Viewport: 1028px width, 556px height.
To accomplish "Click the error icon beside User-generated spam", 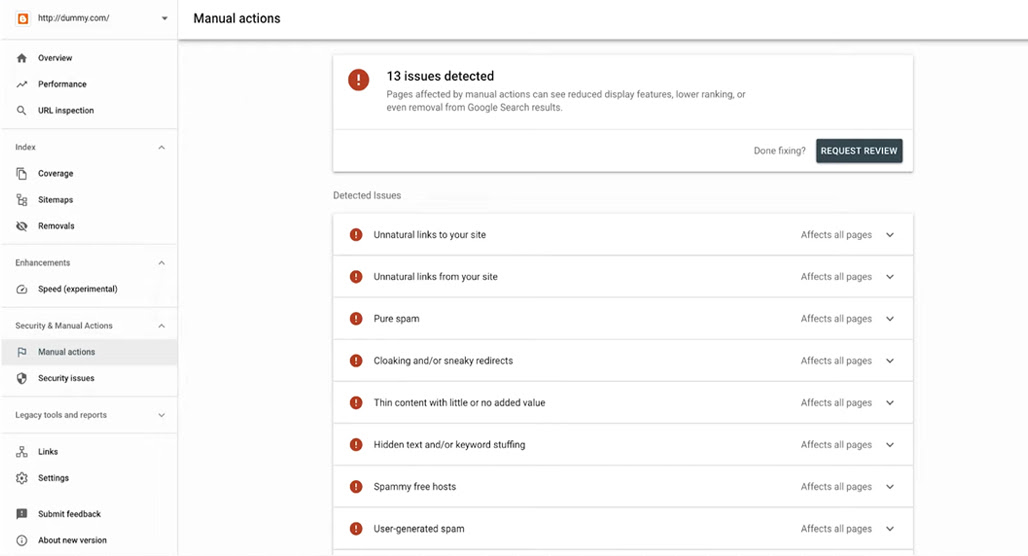I will click(x=355, y=528).
